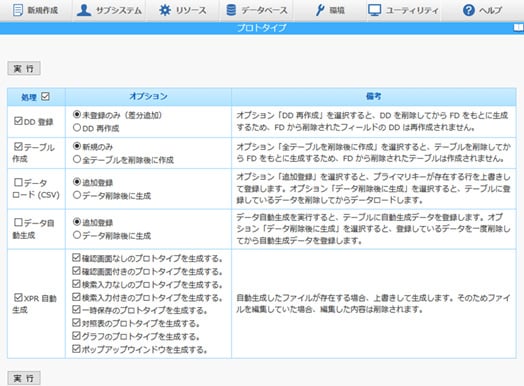Viewport: 524px width, 386px height.
Task: Click the 備考 column header
Action: (x=374, y=97)
